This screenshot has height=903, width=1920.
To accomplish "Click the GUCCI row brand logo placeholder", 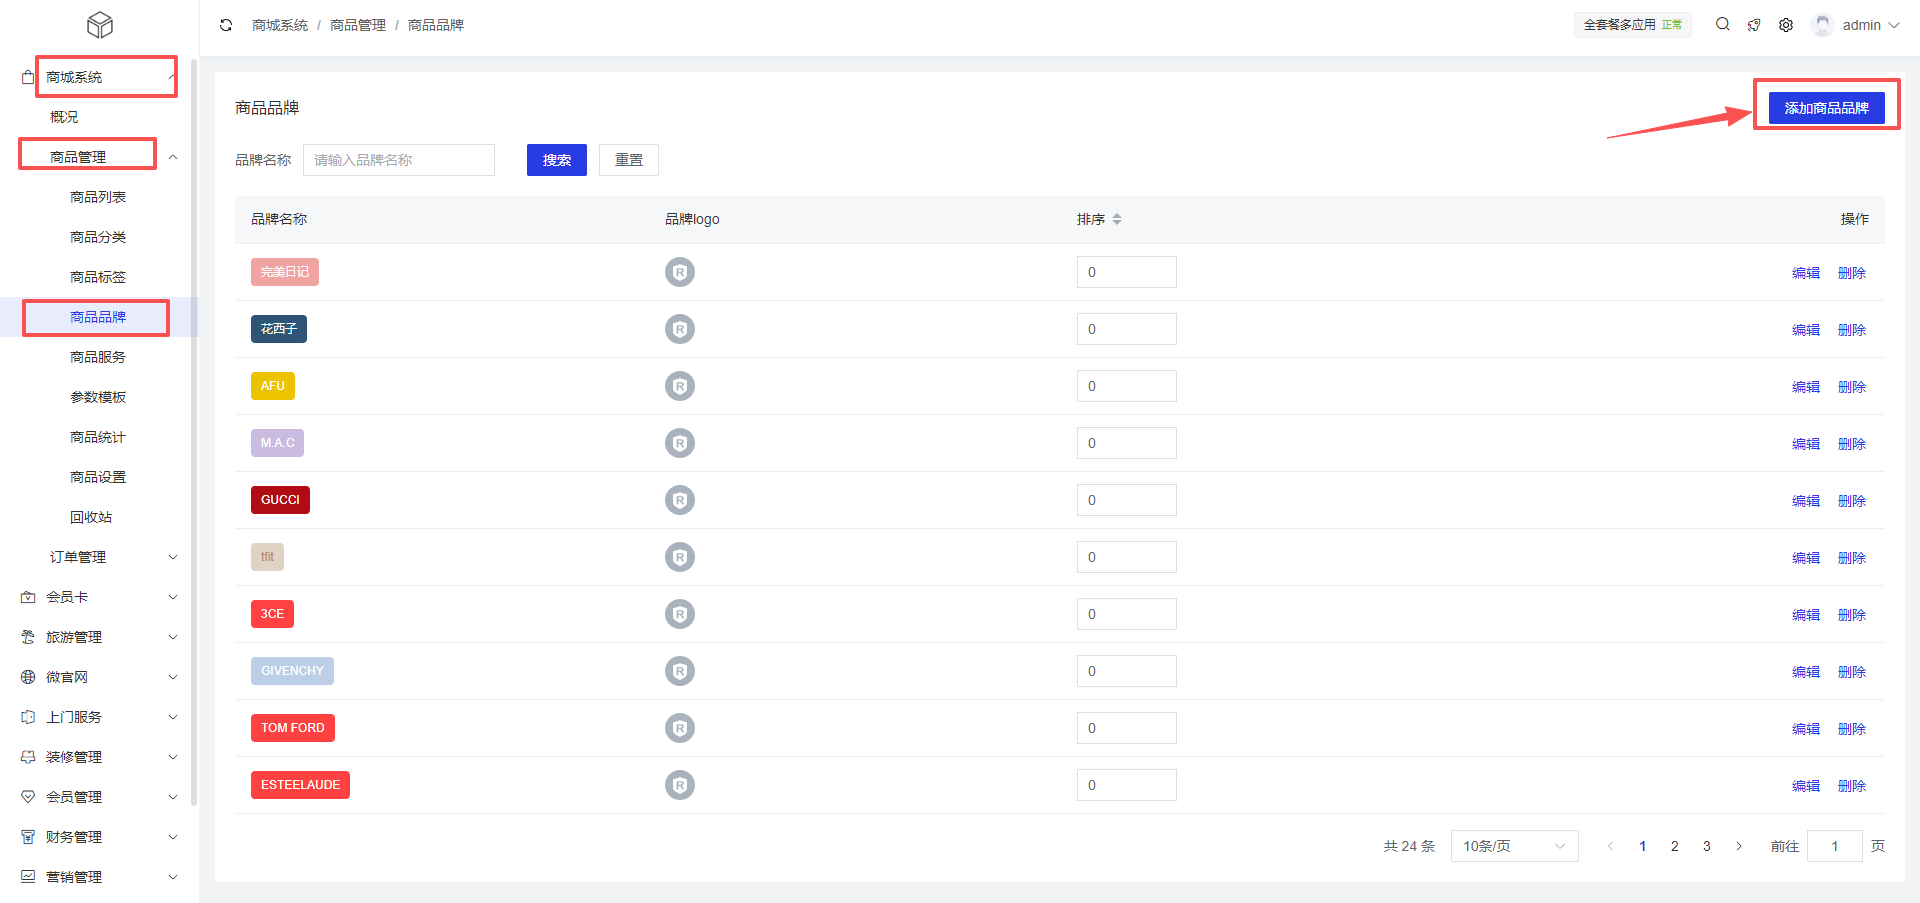I will pos(680,500).
